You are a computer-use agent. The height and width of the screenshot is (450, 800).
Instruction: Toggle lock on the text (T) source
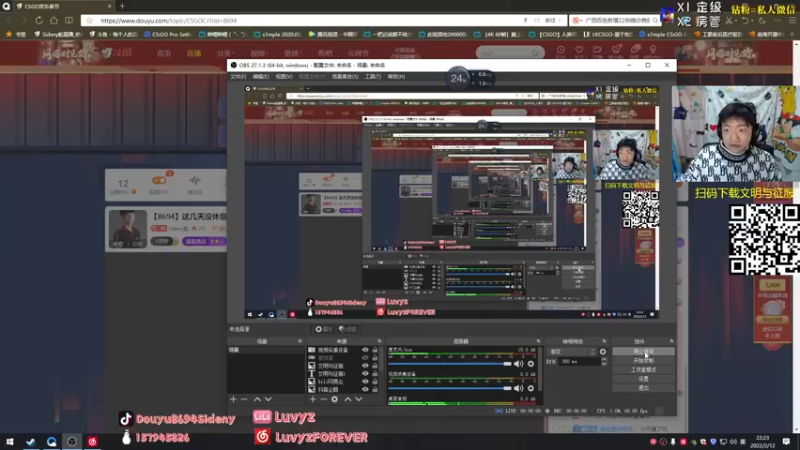(375, 373)
